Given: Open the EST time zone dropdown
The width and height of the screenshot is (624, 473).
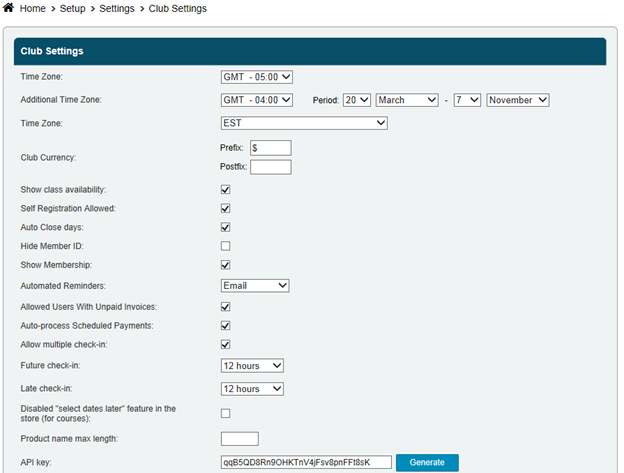Looking at the screenshot, I should click(304, 123).
